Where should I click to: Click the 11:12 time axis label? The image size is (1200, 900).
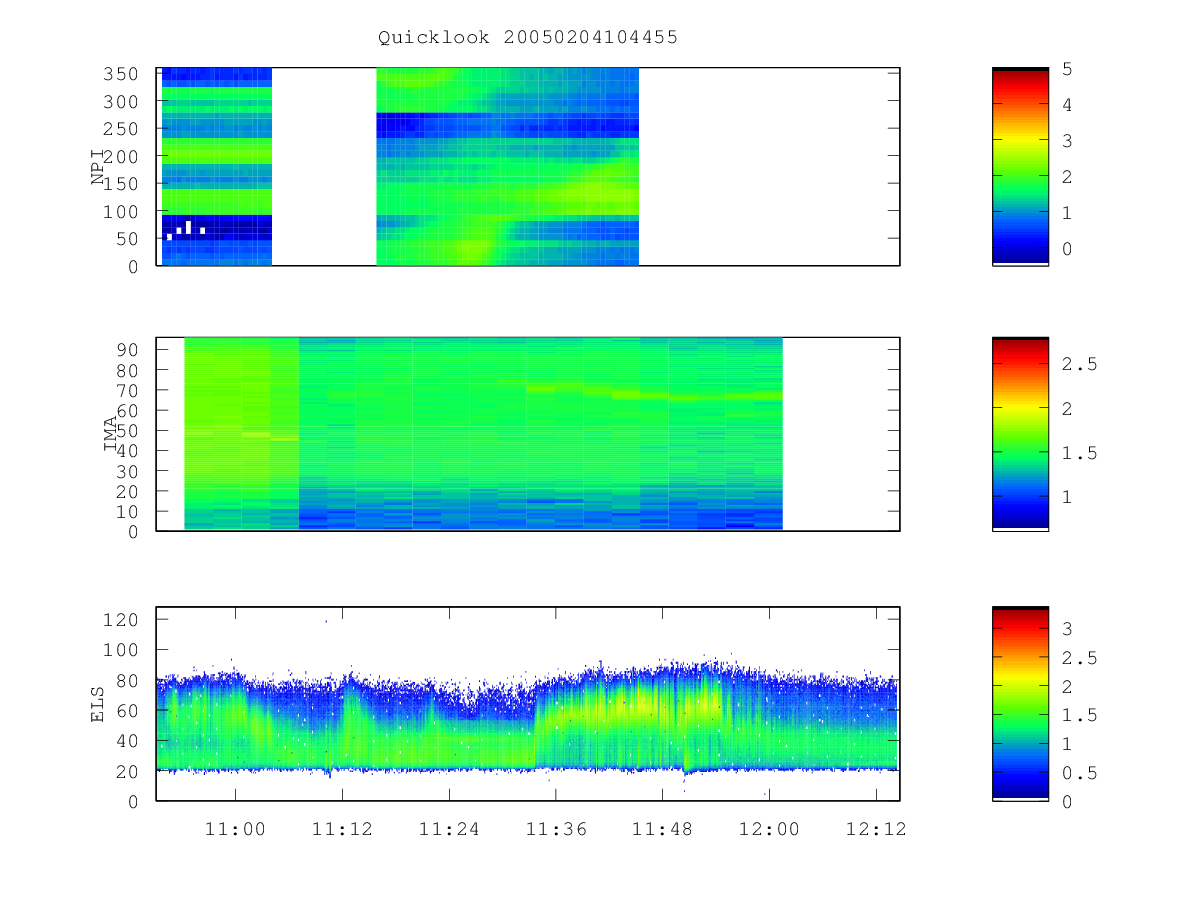342,828
